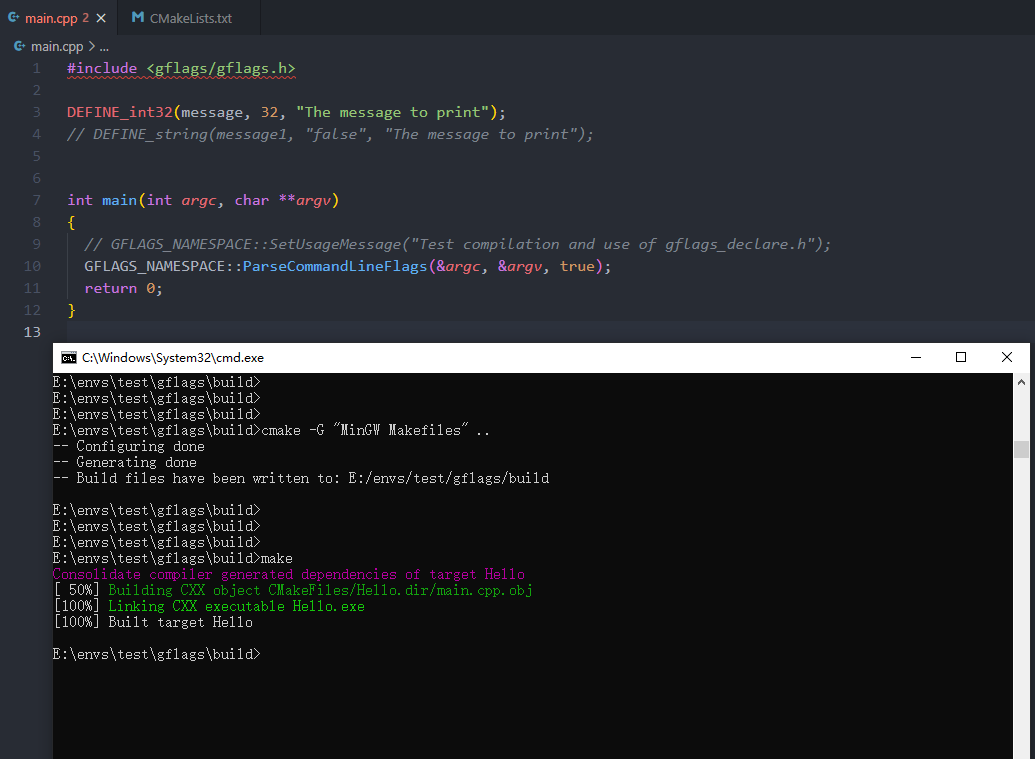Screen dimensions: 1035x759
Task: Click the ParseCommandLineFlags function call
Action: [x=338, y=266]
